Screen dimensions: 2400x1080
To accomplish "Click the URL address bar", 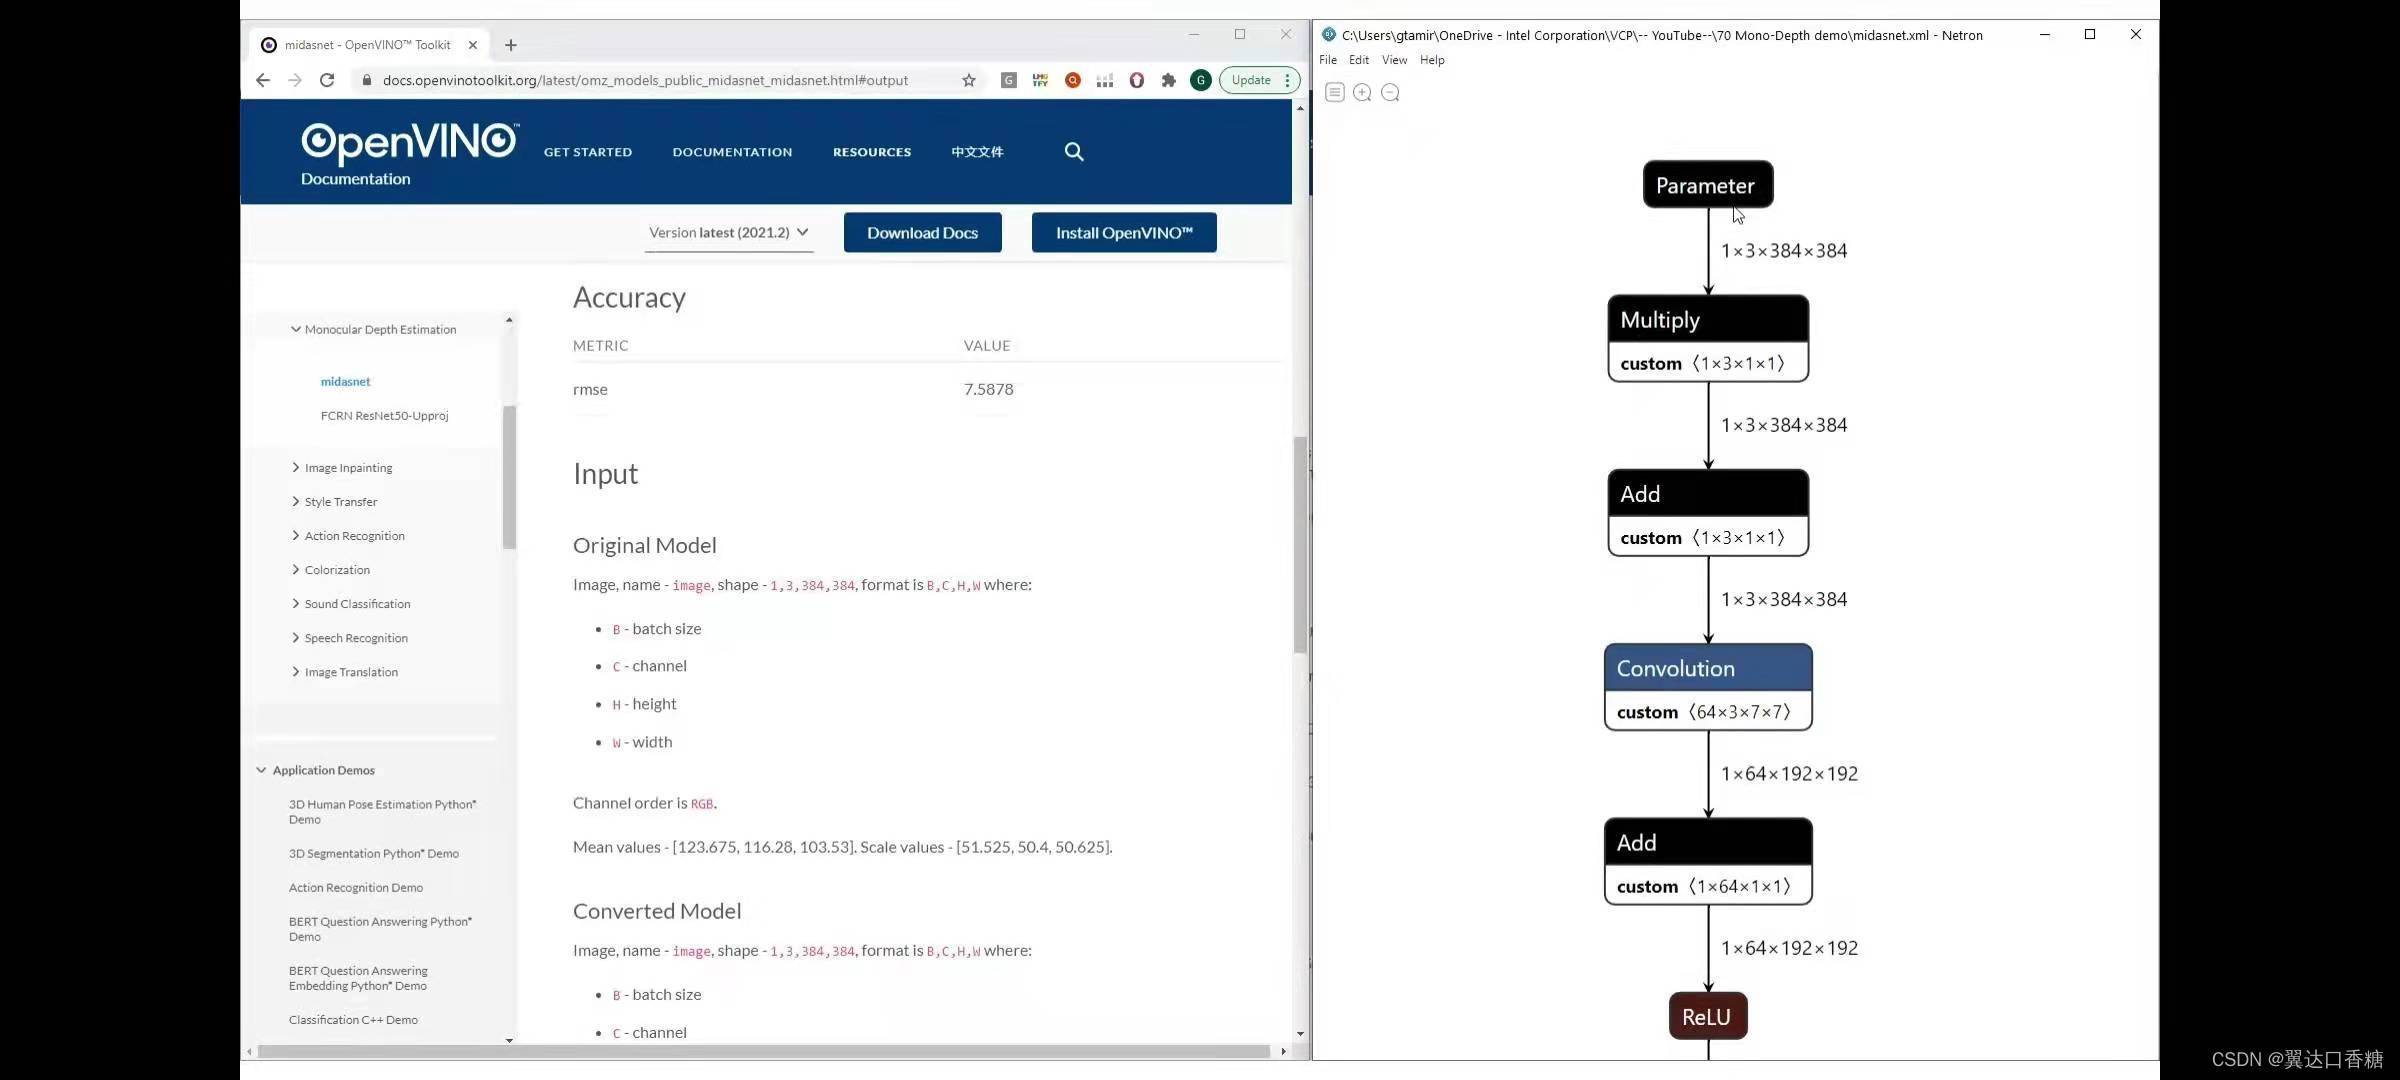I will click(645, 80).
